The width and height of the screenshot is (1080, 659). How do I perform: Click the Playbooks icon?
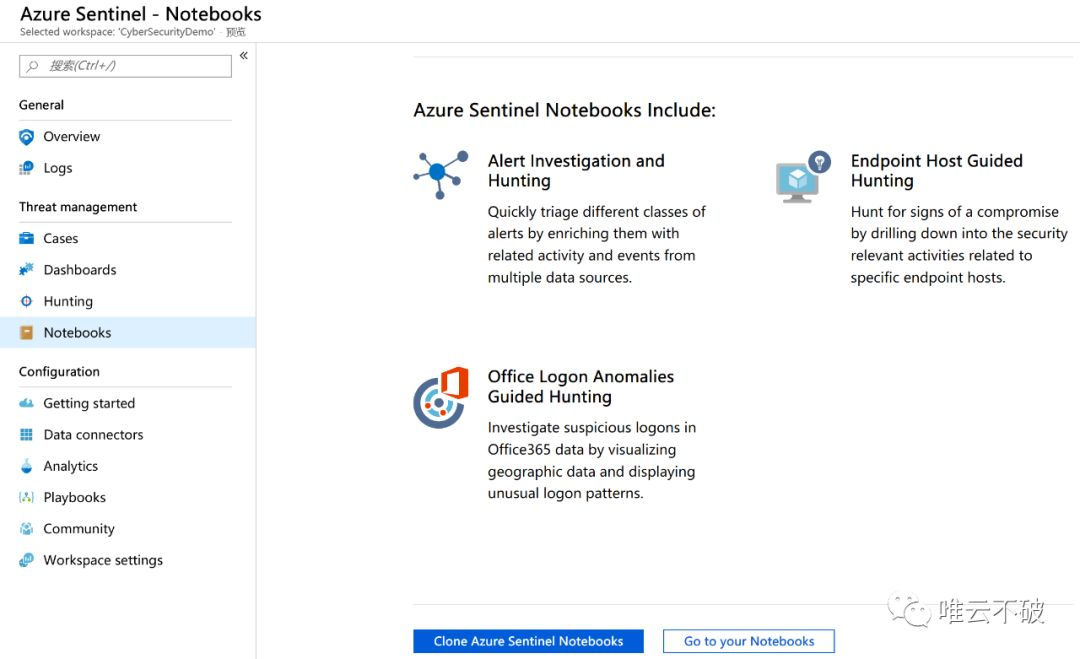pos(26,497)
